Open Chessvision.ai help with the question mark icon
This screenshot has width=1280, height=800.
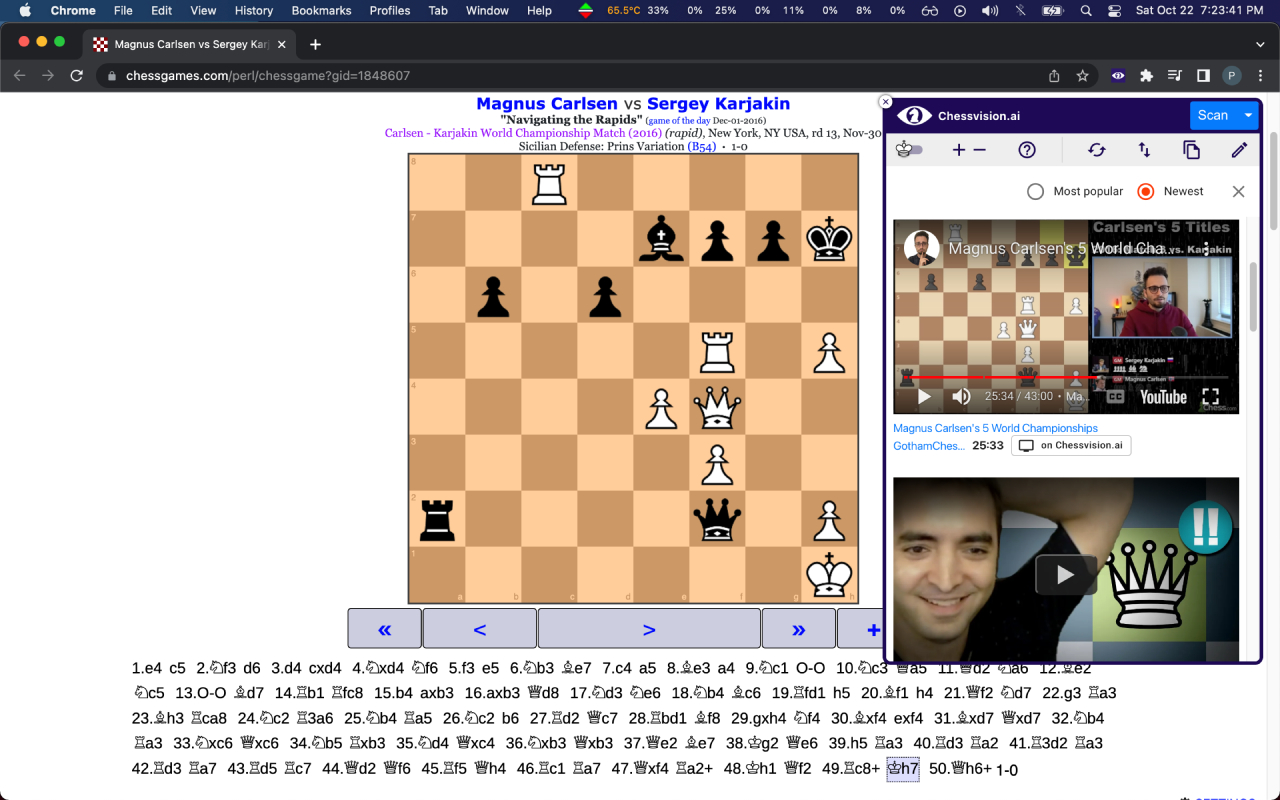click(x=1027, y=148)
